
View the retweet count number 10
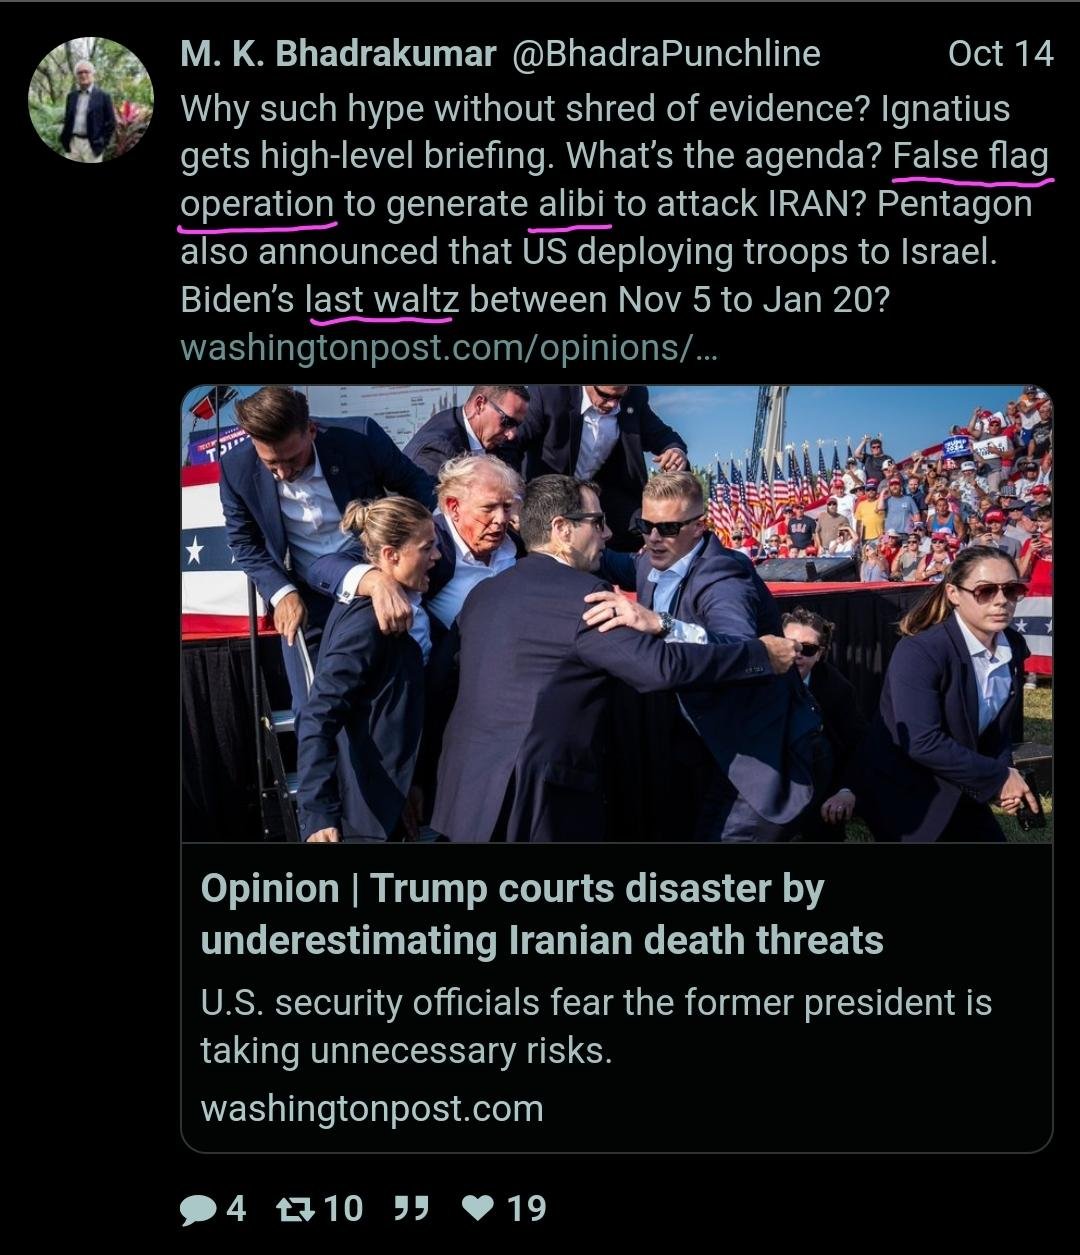(x=343, y=1209)
